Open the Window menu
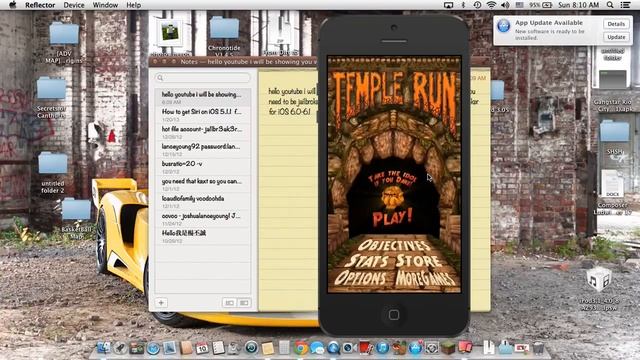 [x=105, y=5]
